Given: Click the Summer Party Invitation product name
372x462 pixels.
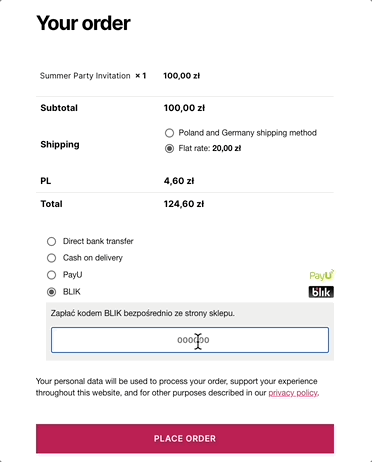Looking at the screenshot, I should point(85,76).
